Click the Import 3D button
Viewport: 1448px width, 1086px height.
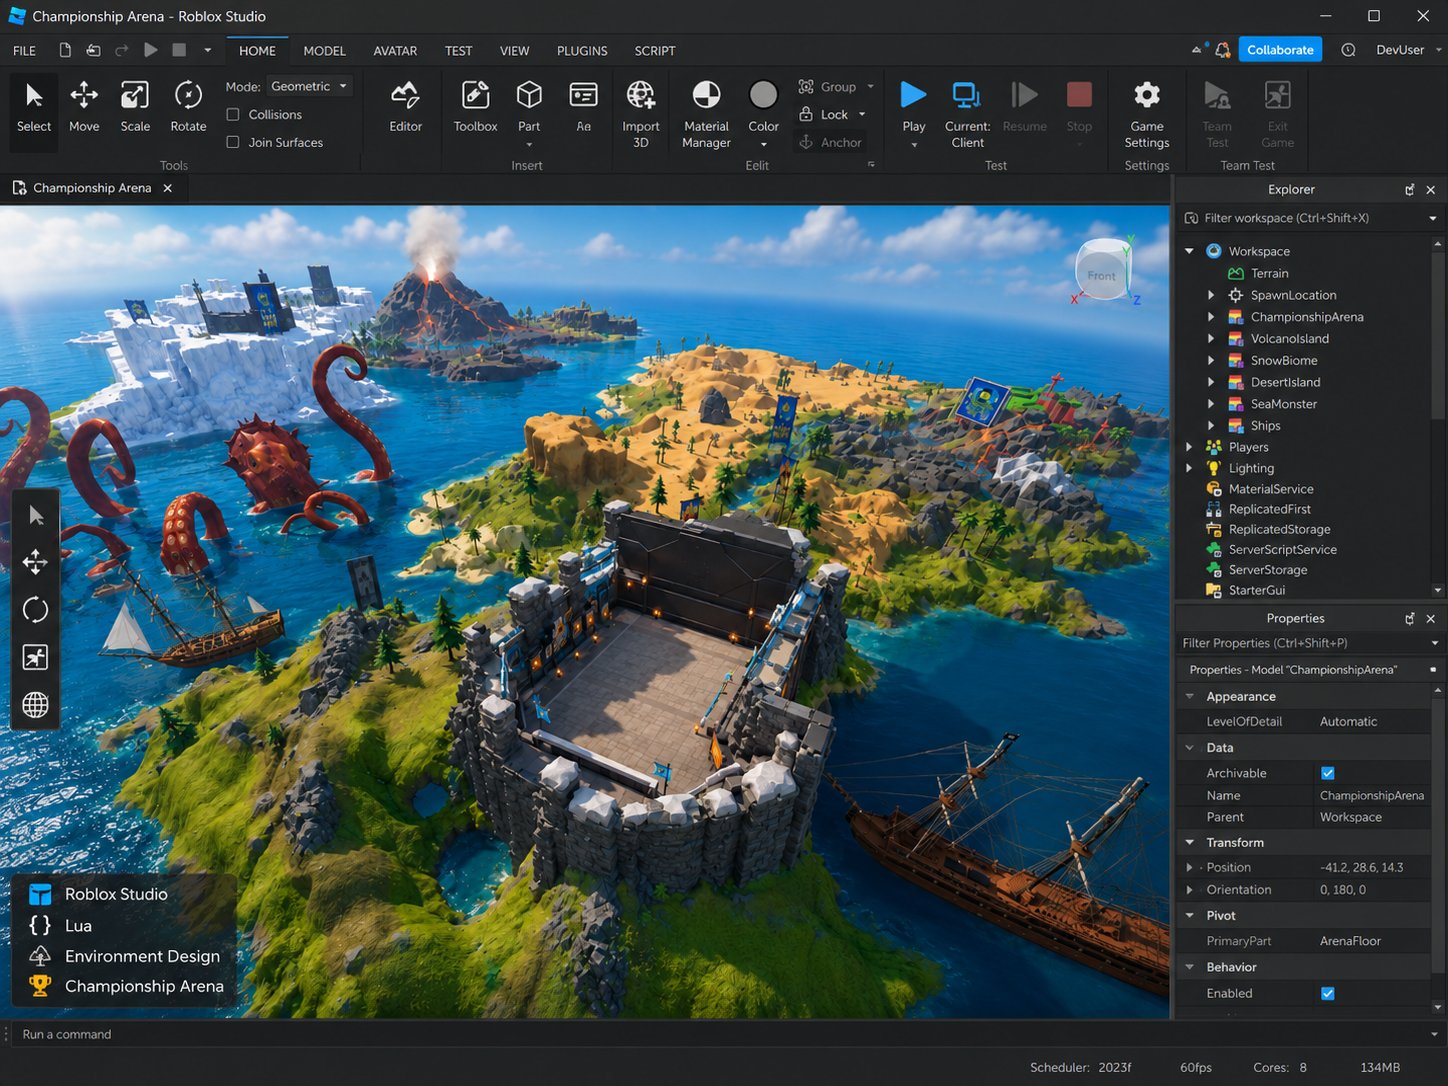[641, 115]
